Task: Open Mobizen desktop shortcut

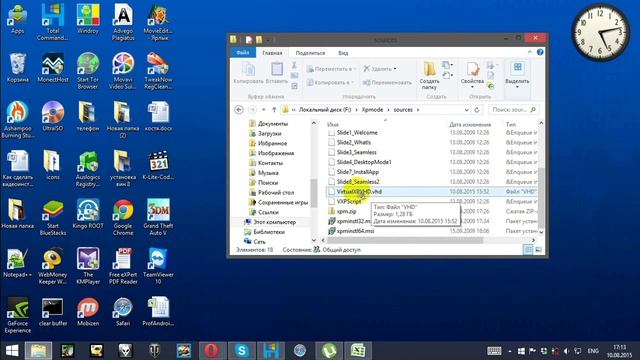Action: tap(88, 311)
